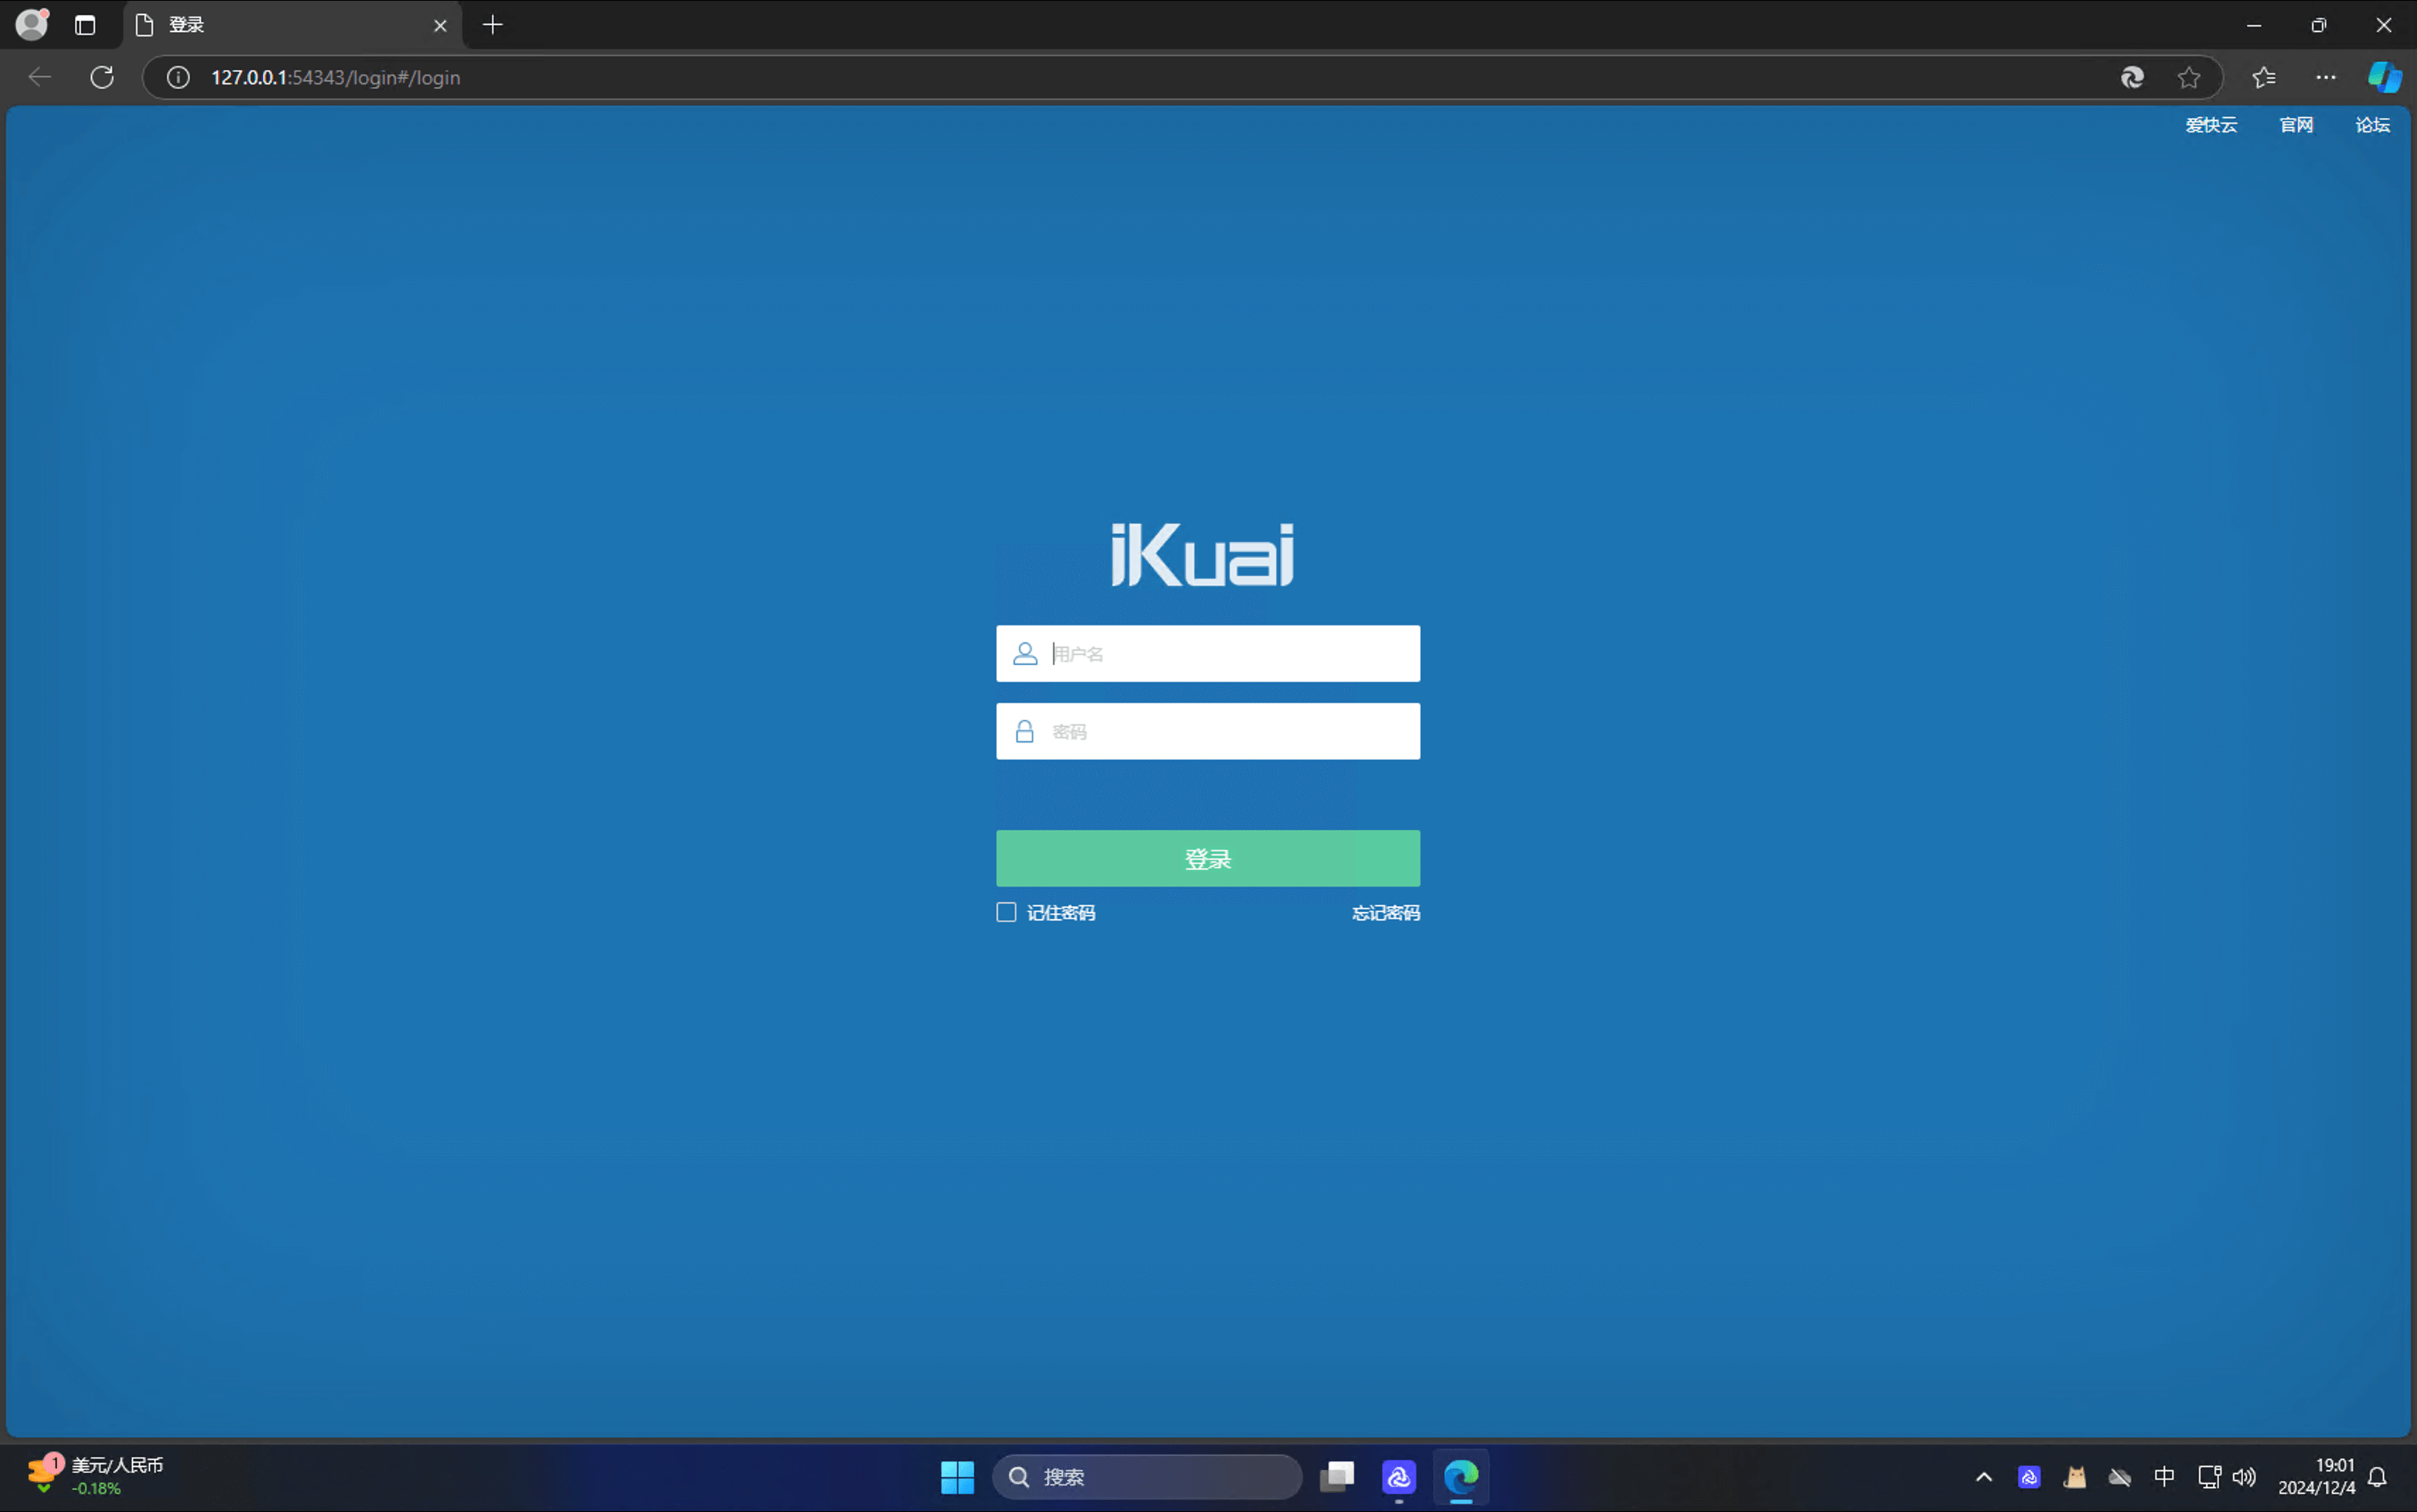The height and width of the screenshot is (1512, 2417).
Task: Open Task View icon on taskbar
Action: point(1337,1477)
